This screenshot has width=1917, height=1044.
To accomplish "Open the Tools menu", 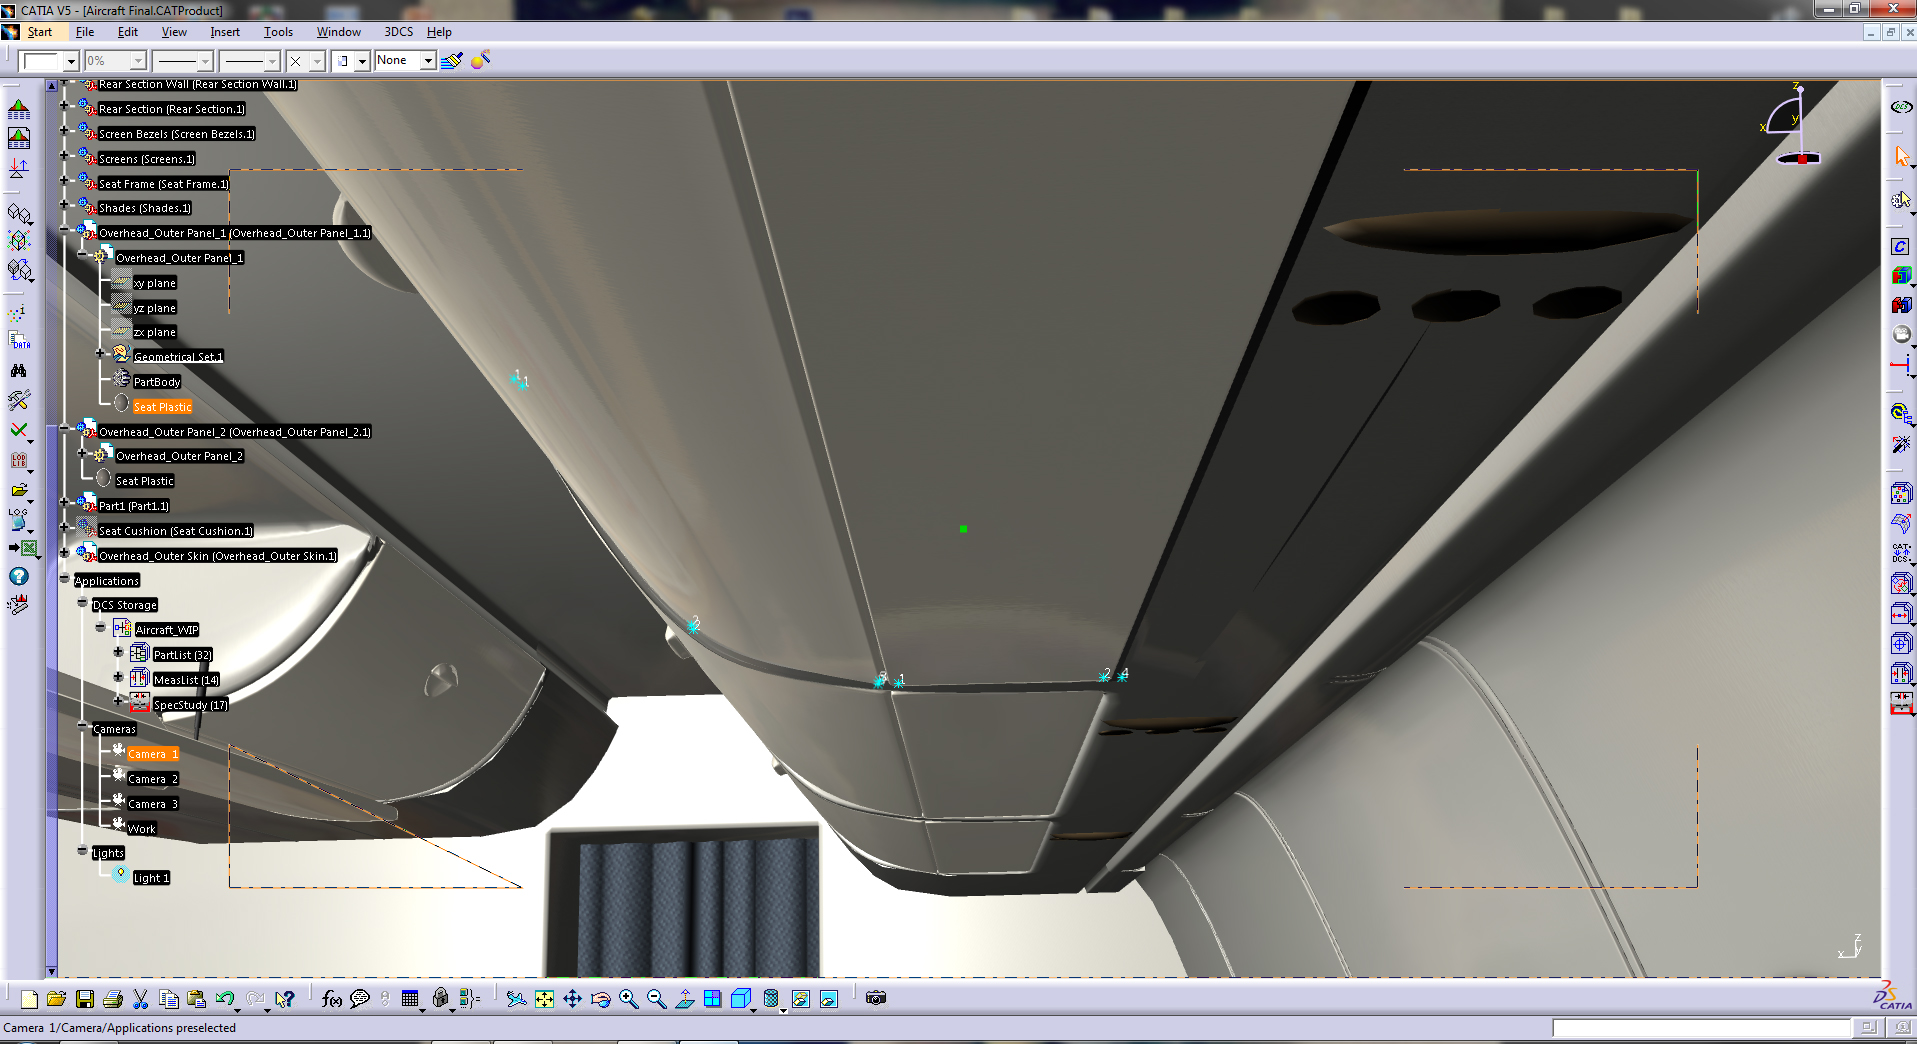I will coord(278,32).
